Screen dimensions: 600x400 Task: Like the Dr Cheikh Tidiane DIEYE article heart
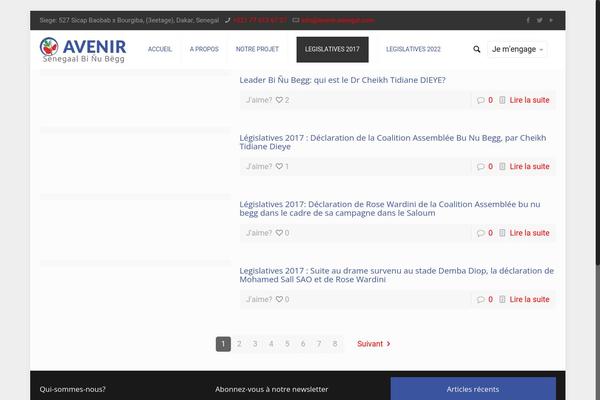[279, 100]
